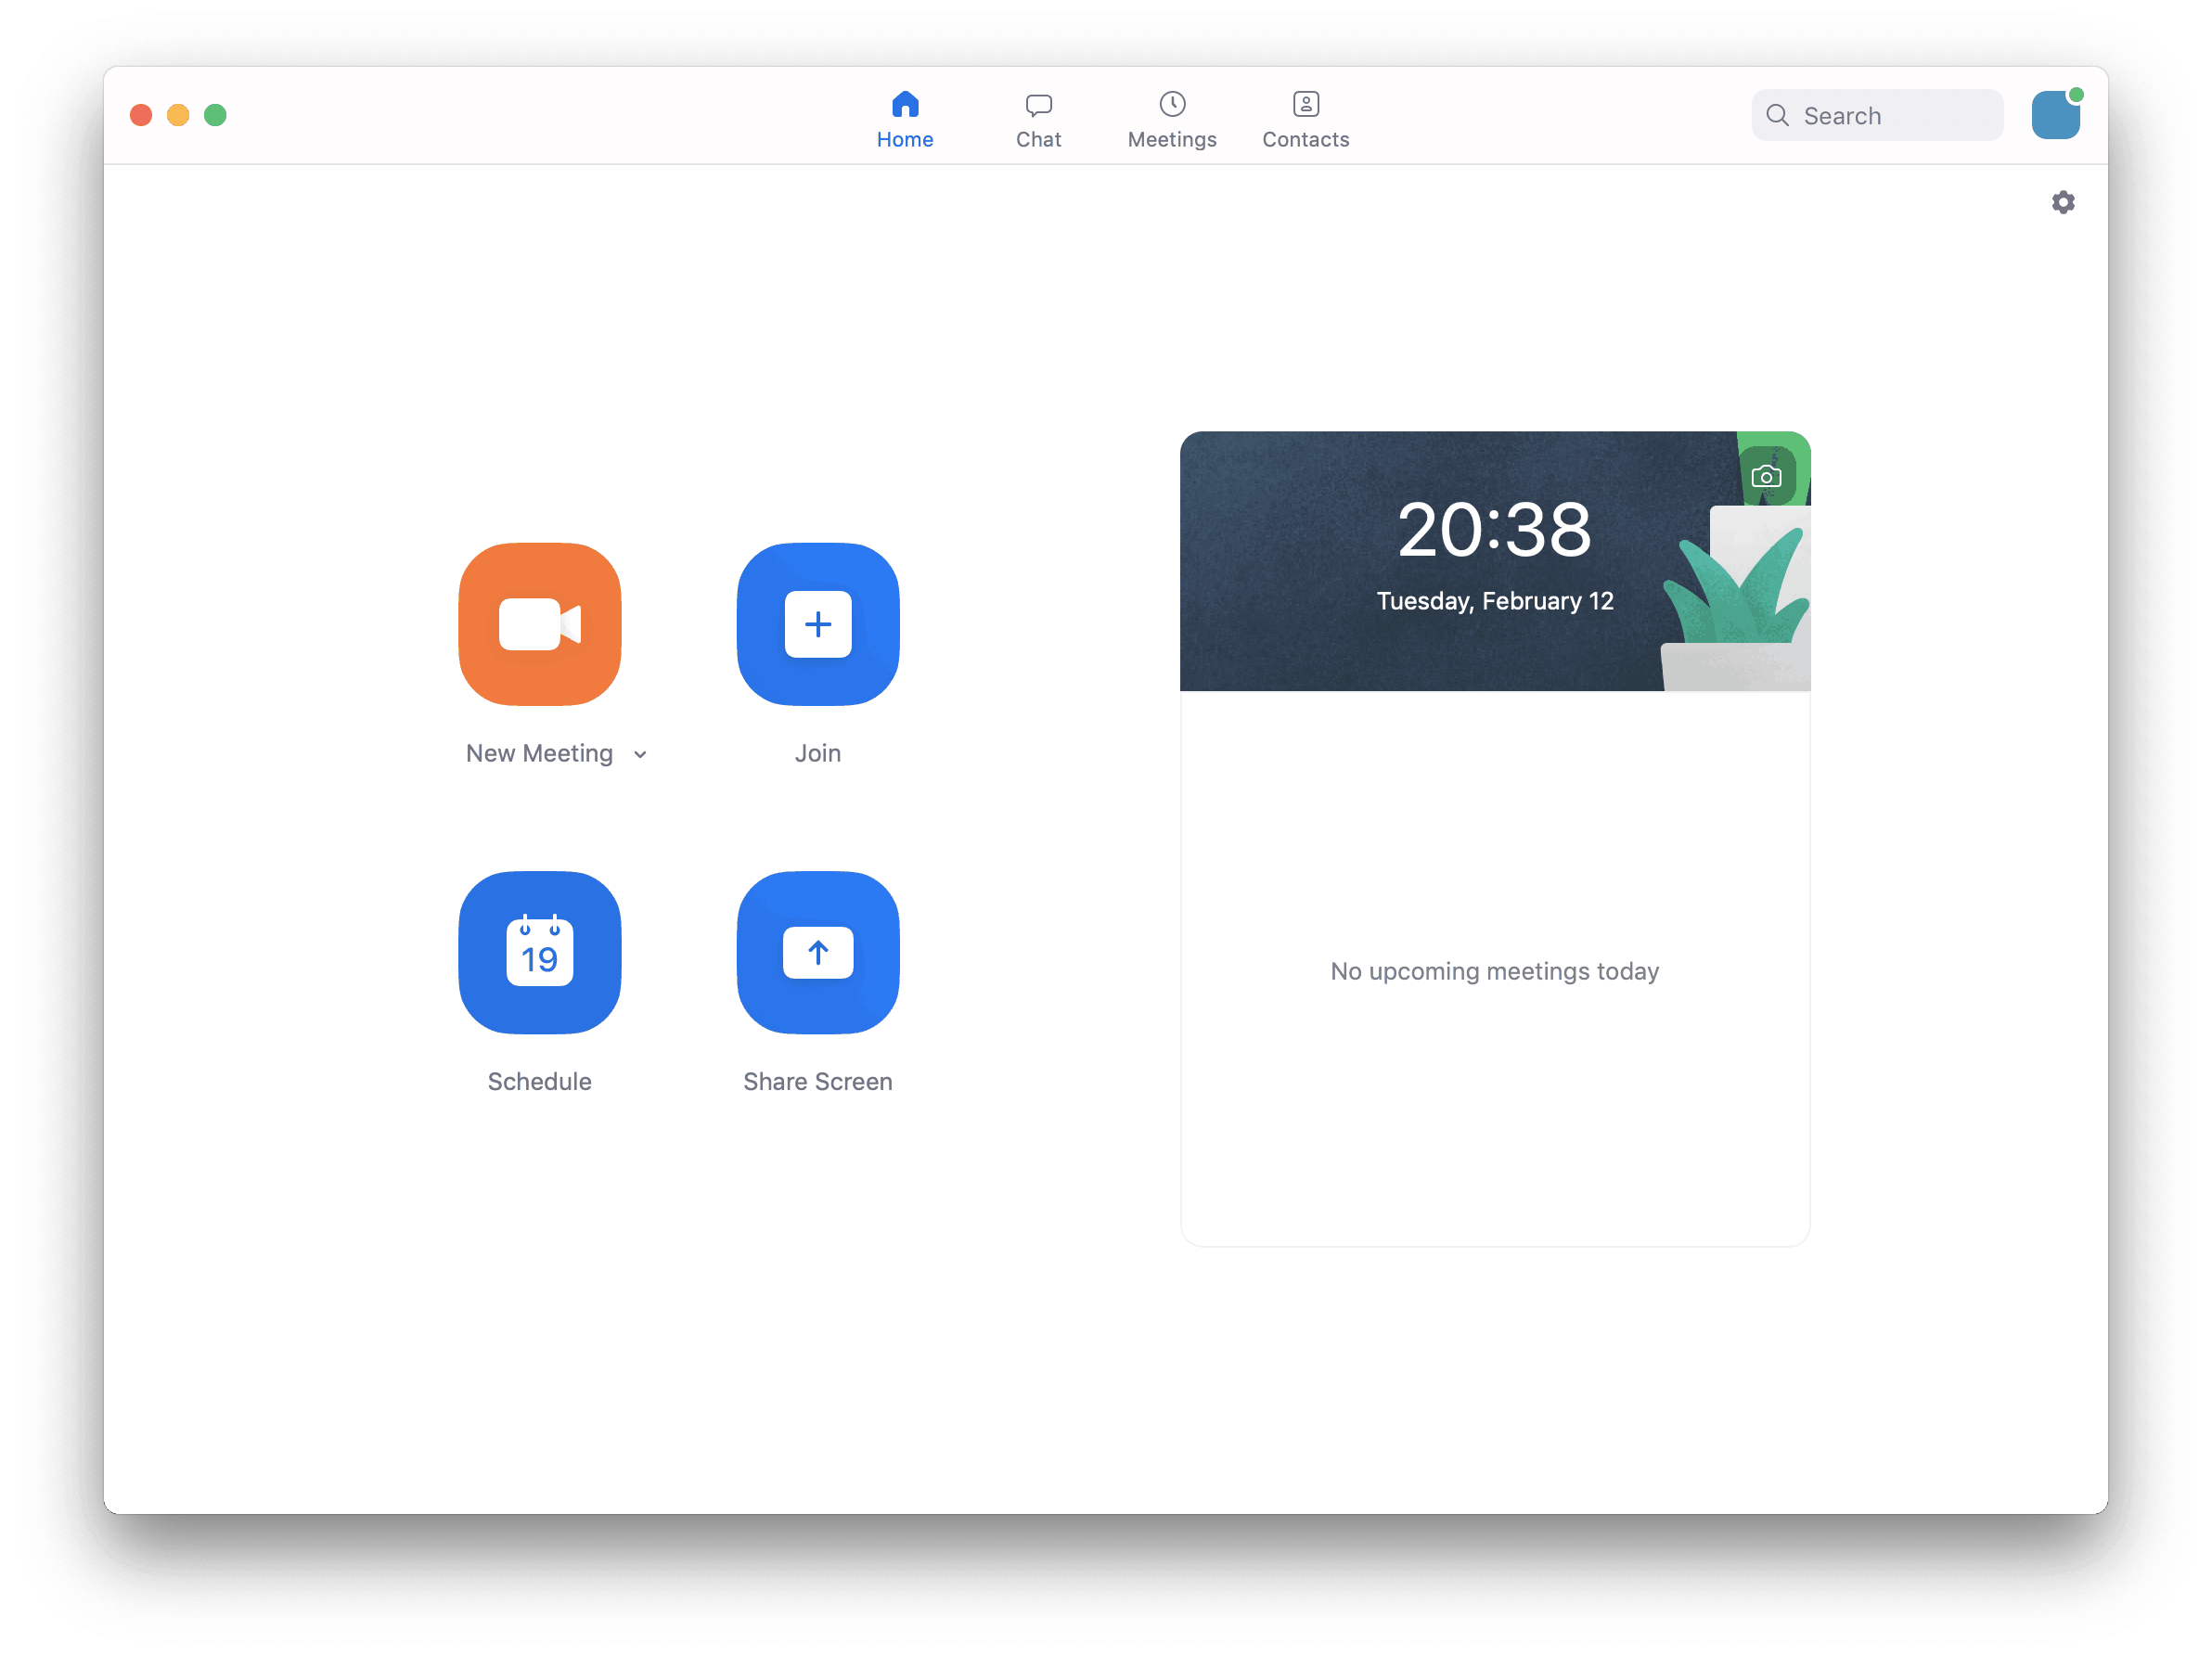Click the Share Screen upload icon

816,953
